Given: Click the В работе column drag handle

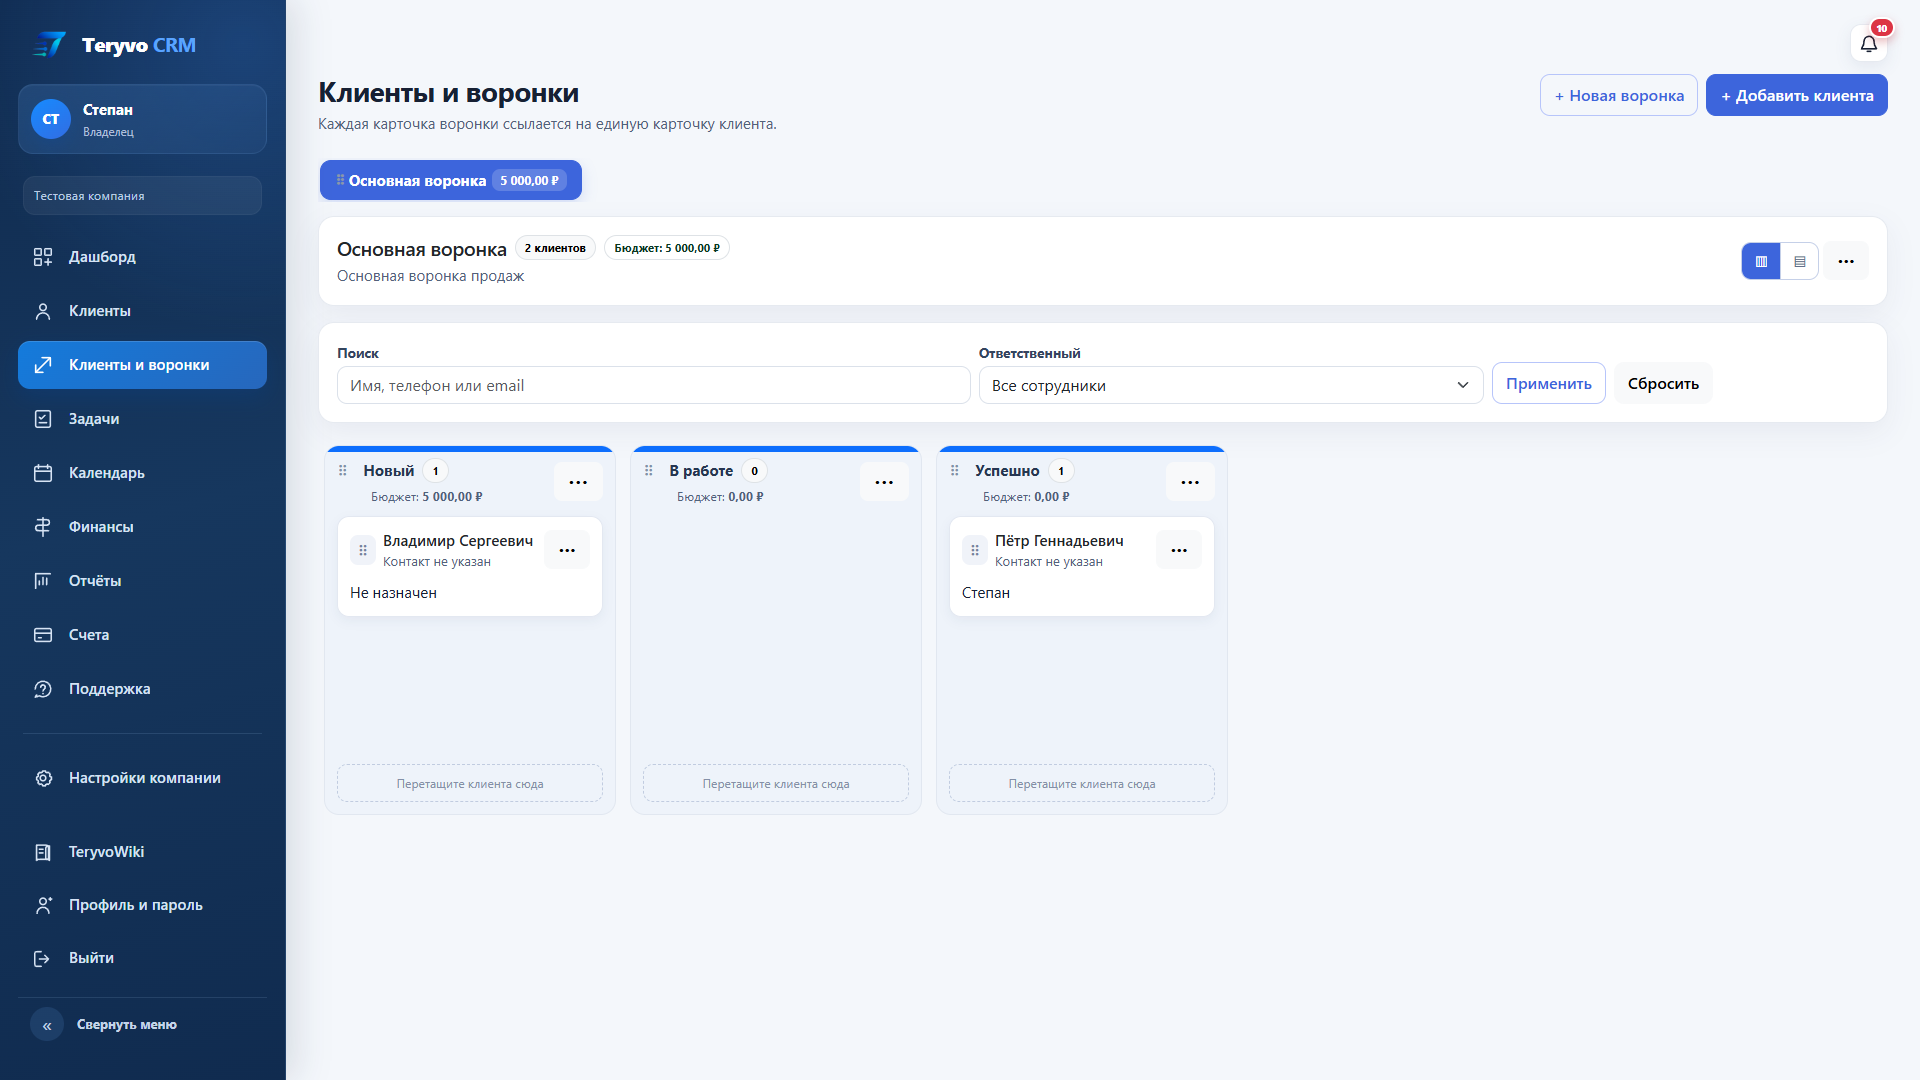Looking at the screenshot, I should point(649,471).
